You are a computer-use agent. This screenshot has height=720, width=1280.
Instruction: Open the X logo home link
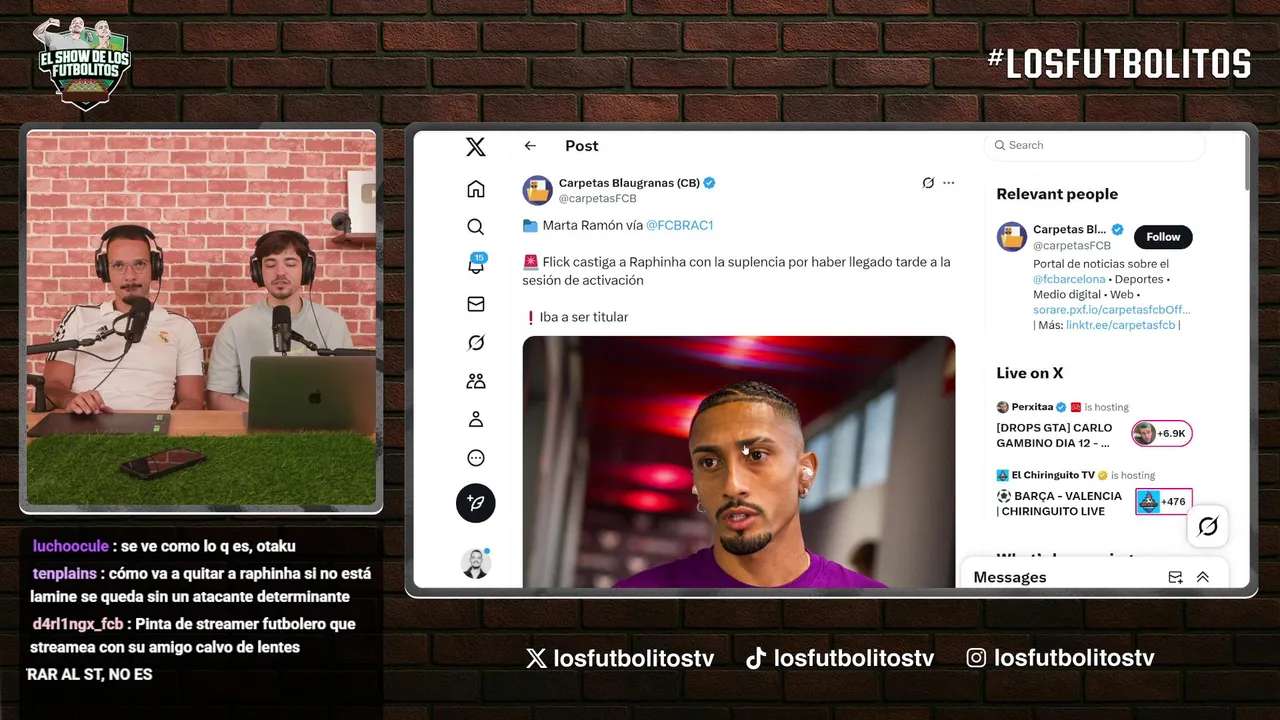click(x=476, y=147)
